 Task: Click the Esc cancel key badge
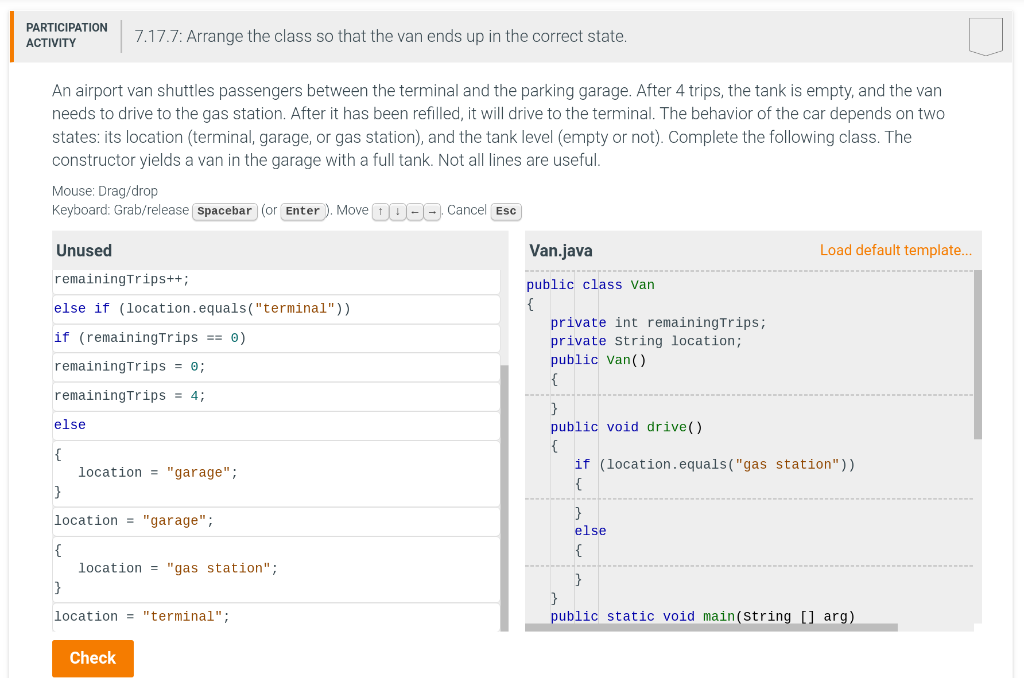pyautogui.click(x=506, y=211)
